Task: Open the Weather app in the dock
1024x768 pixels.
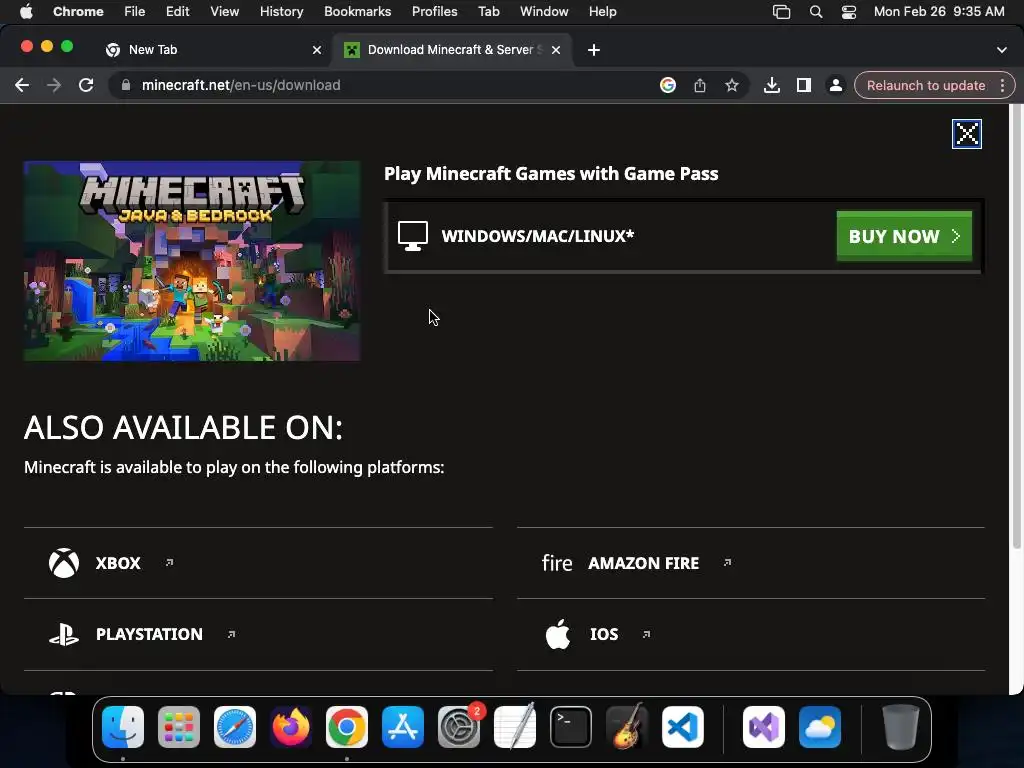Action: click(820, 727)
